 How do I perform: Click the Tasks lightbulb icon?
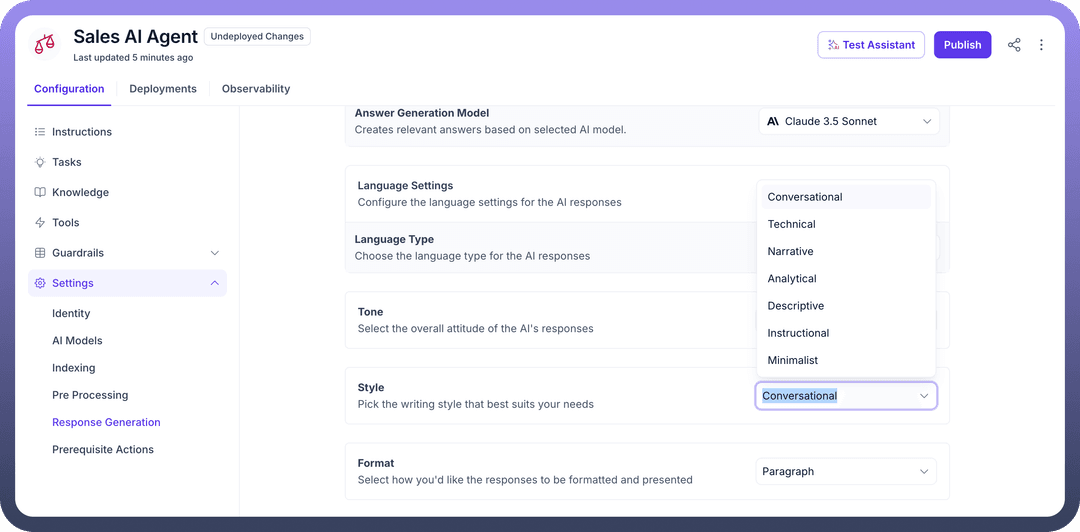coord(40,162)
